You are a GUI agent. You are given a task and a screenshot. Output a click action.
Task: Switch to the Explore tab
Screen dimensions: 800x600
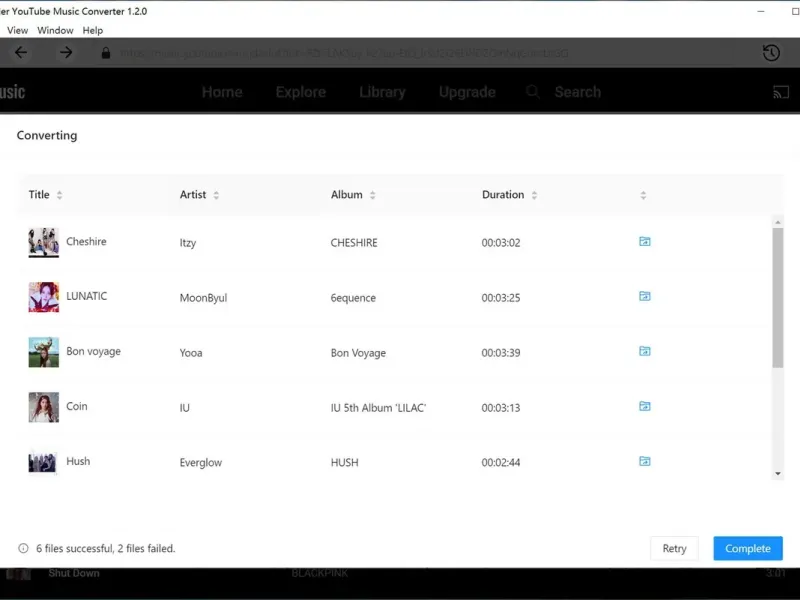[301, 92]
